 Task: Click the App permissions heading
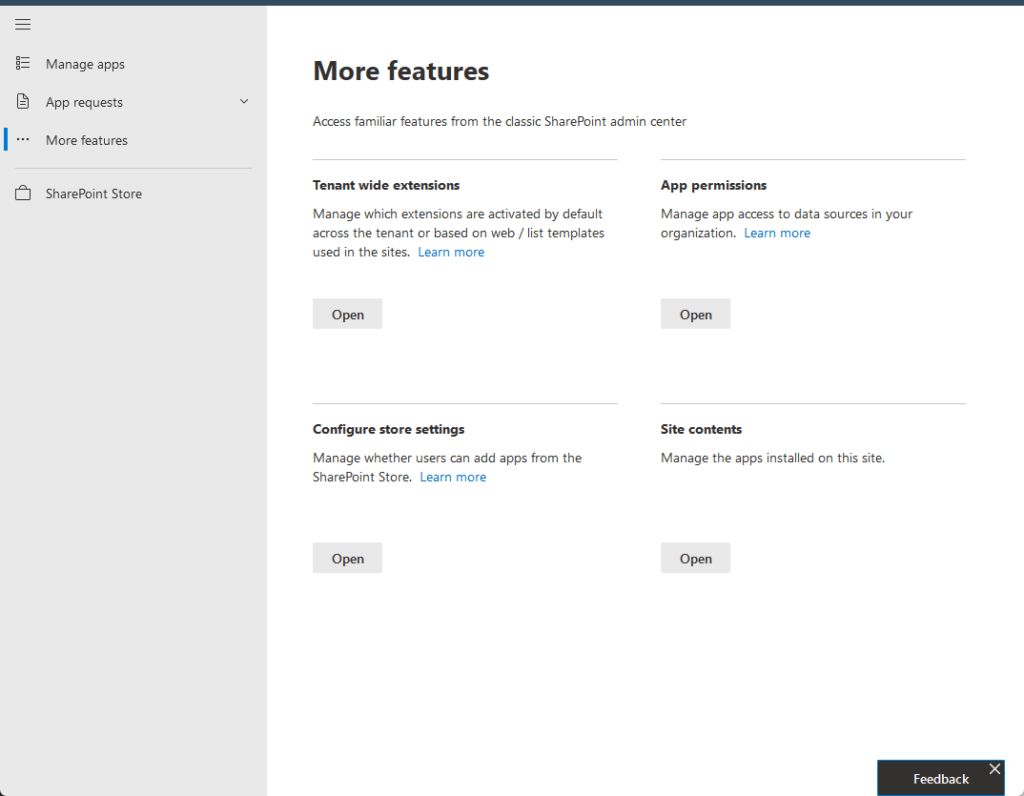click(713, 185)
